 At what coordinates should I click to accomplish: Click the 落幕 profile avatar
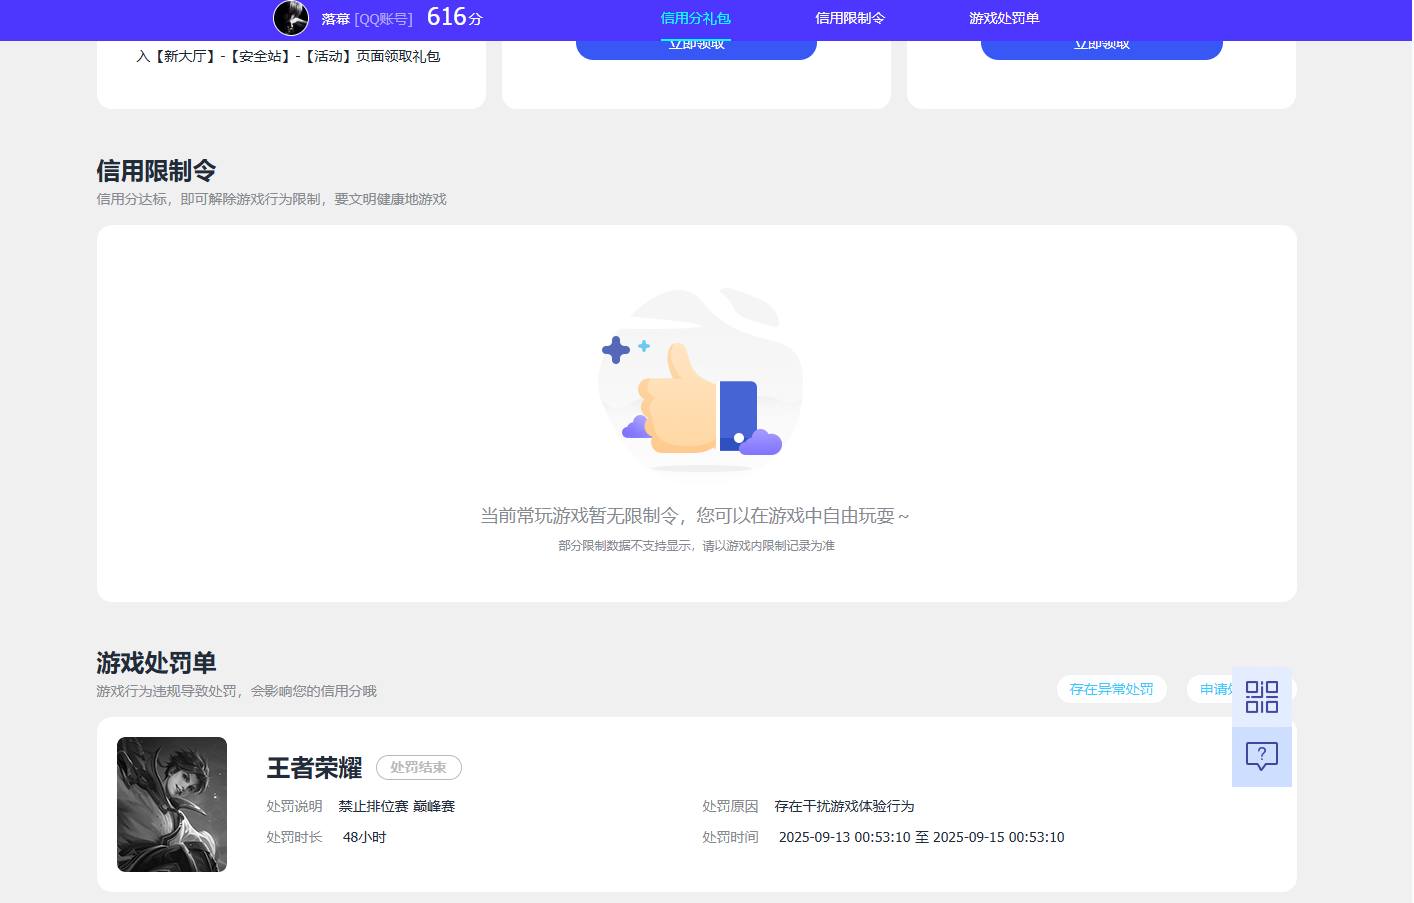click(x=291, y=18)
